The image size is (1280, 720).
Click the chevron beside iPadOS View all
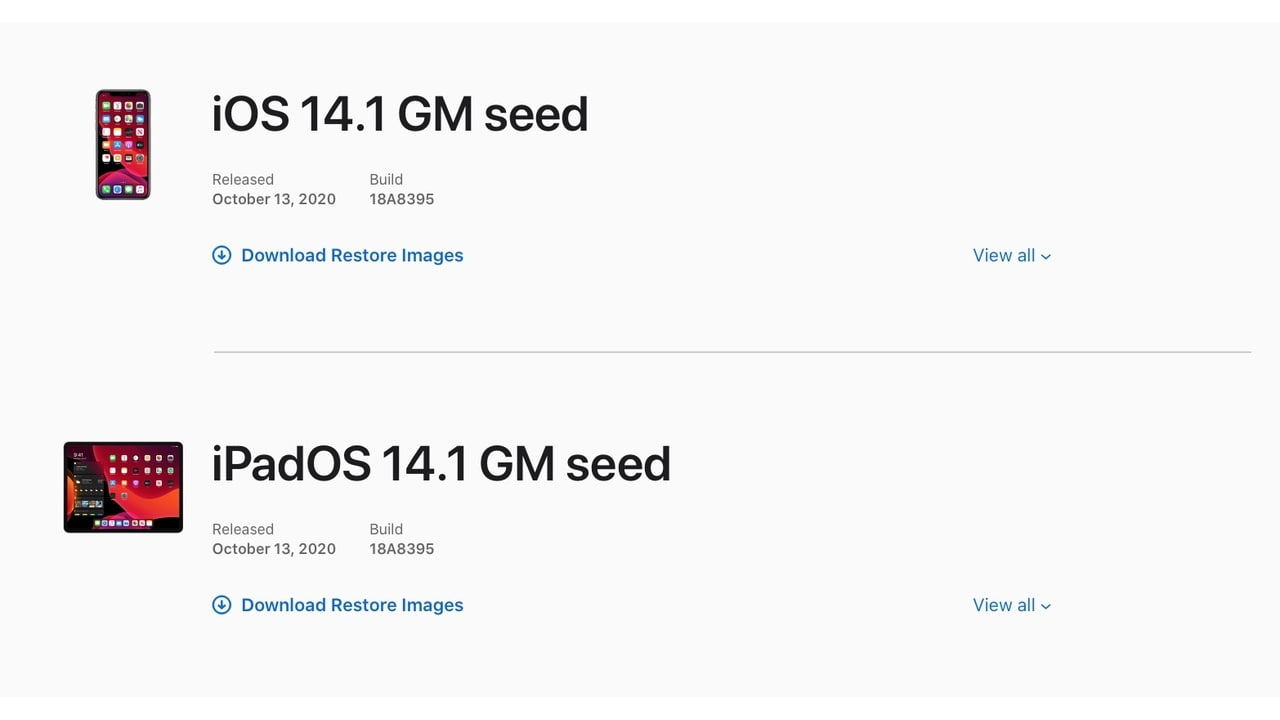1046,607
